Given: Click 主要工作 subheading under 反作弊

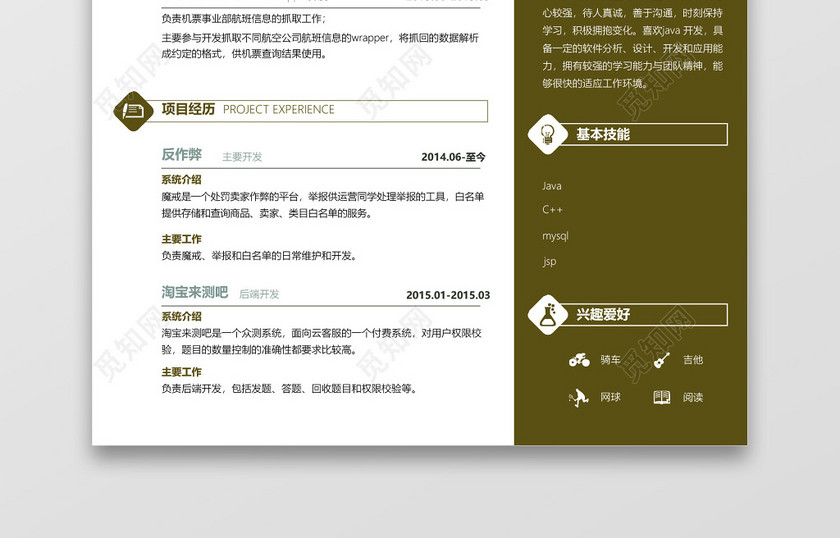Looking at the screenshot, I should coord(182,239).
